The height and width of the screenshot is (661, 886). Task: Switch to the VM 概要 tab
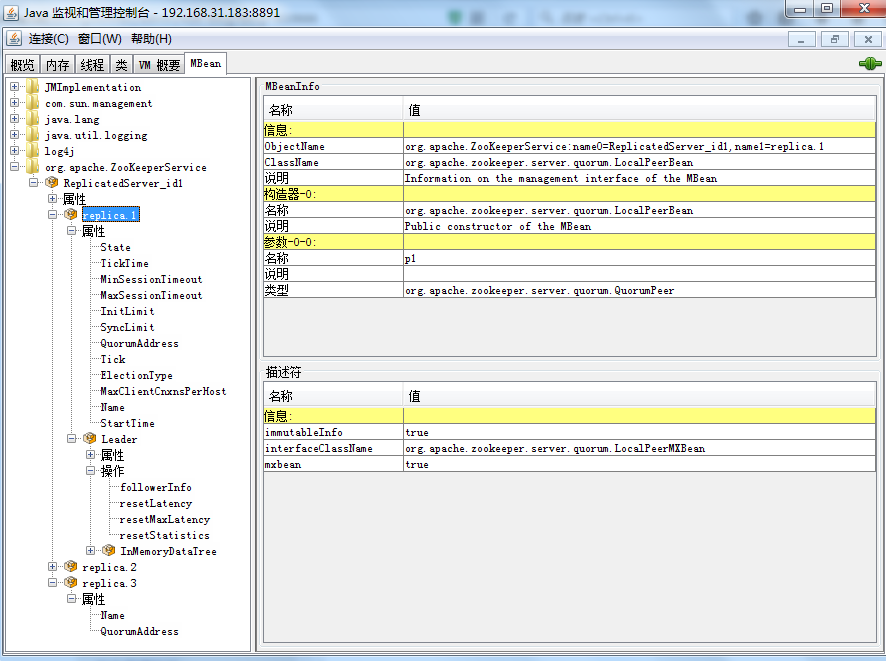pos(159,65)
